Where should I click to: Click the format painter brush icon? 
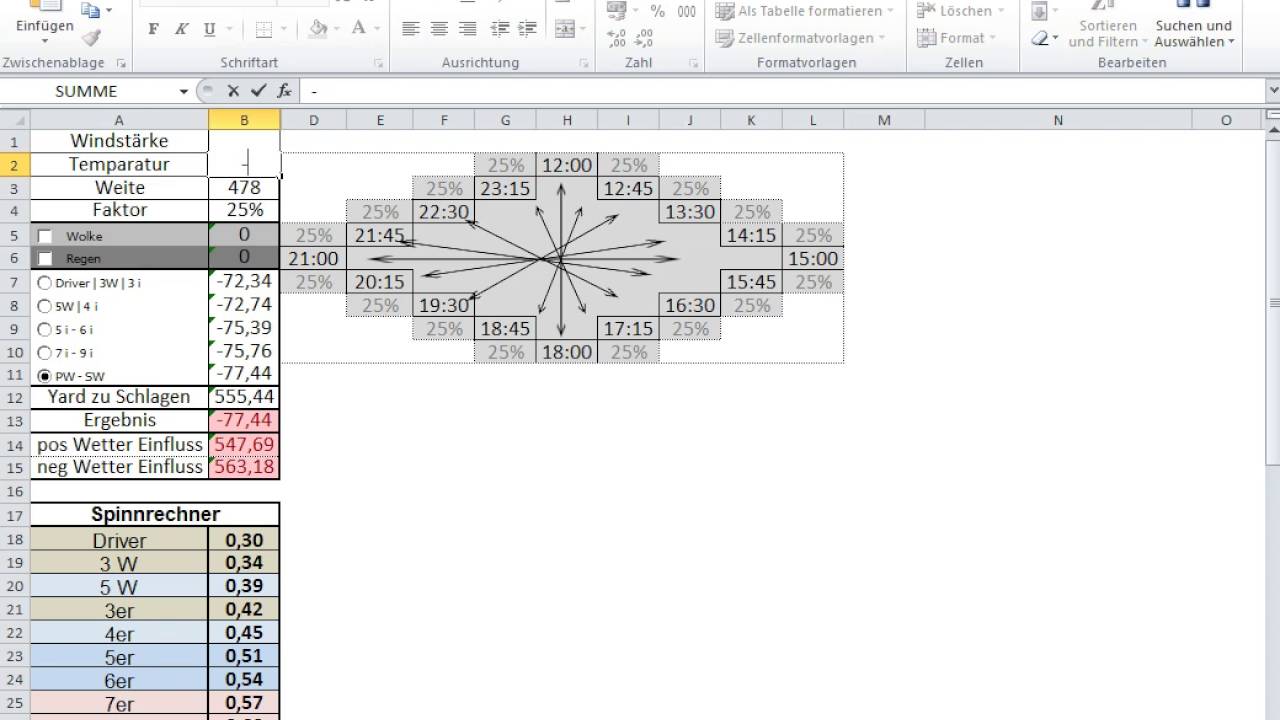point(91,37)
